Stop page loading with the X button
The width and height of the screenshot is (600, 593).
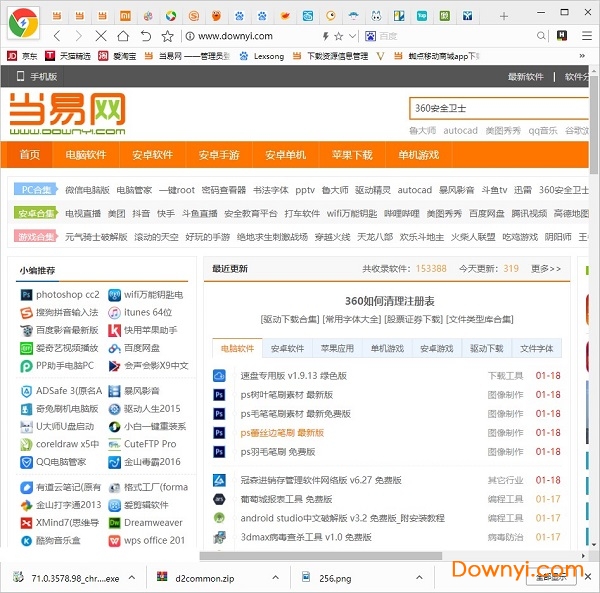(100, 36)
